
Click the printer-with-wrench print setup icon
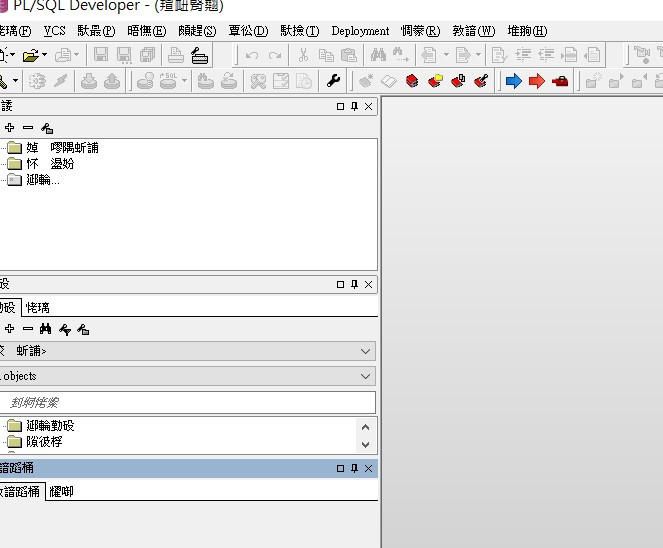click(199, 55)
